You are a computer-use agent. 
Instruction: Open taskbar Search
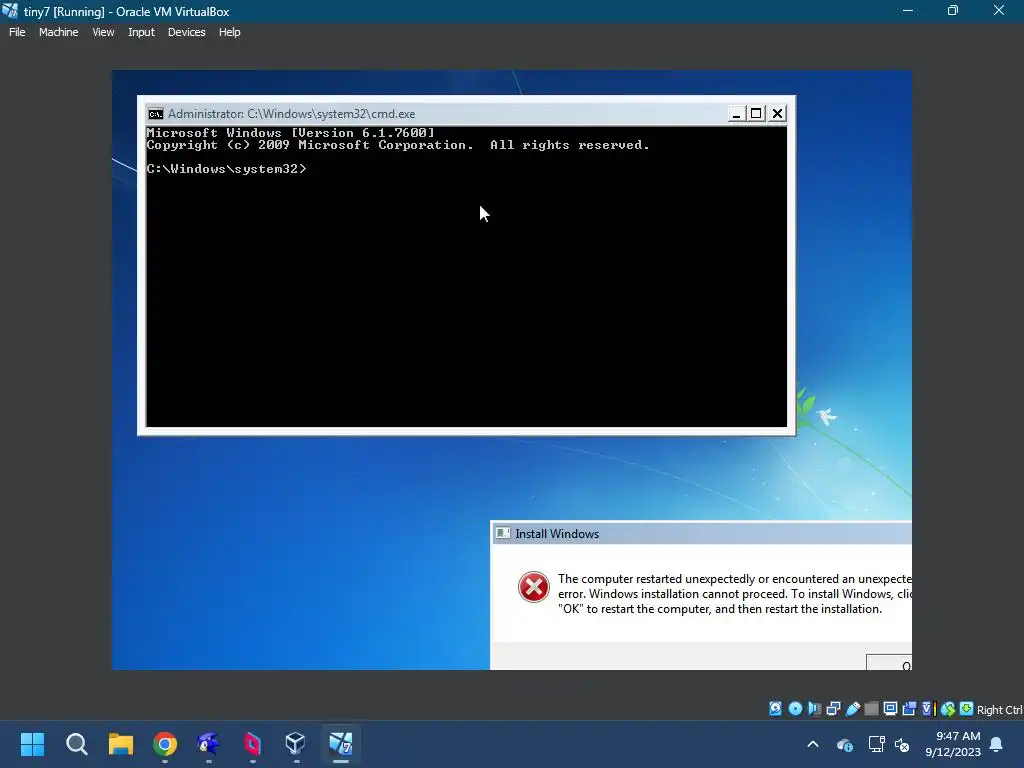pos(76,744)
